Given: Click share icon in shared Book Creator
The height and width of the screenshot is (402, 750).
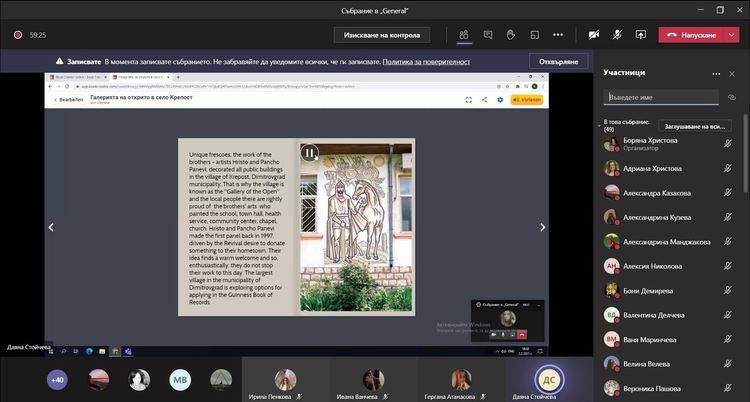Looking at the screenshot, I should [485, 100].
